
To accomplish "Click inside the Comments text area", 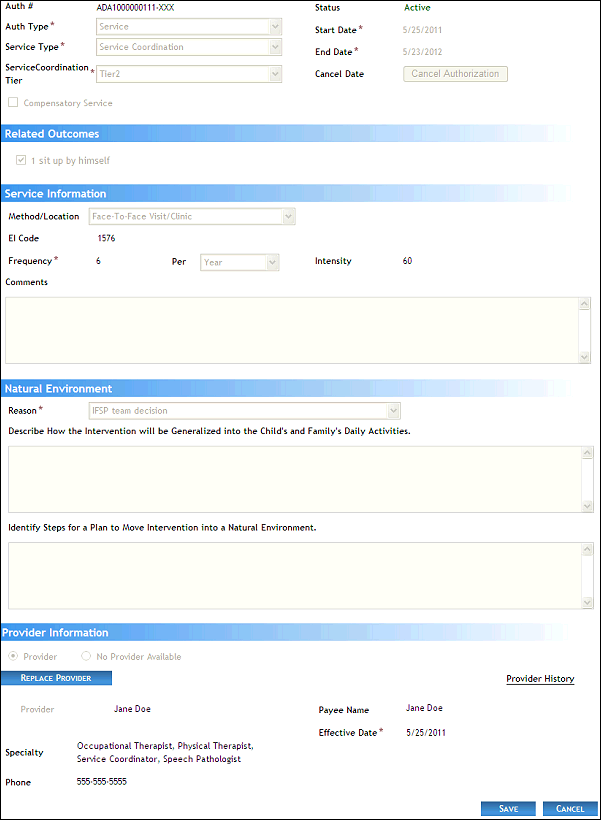I will 290,330.
